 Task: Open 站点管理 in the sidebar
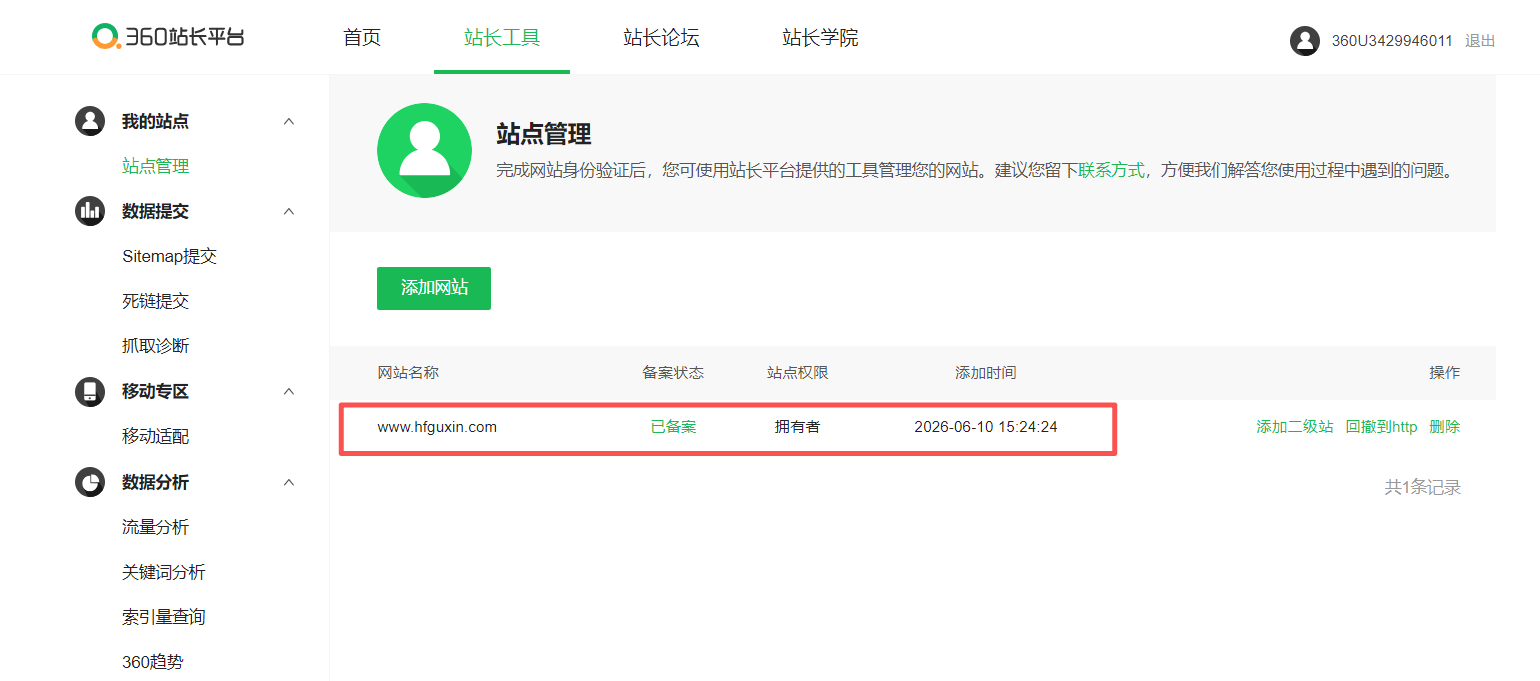(156, 166)
